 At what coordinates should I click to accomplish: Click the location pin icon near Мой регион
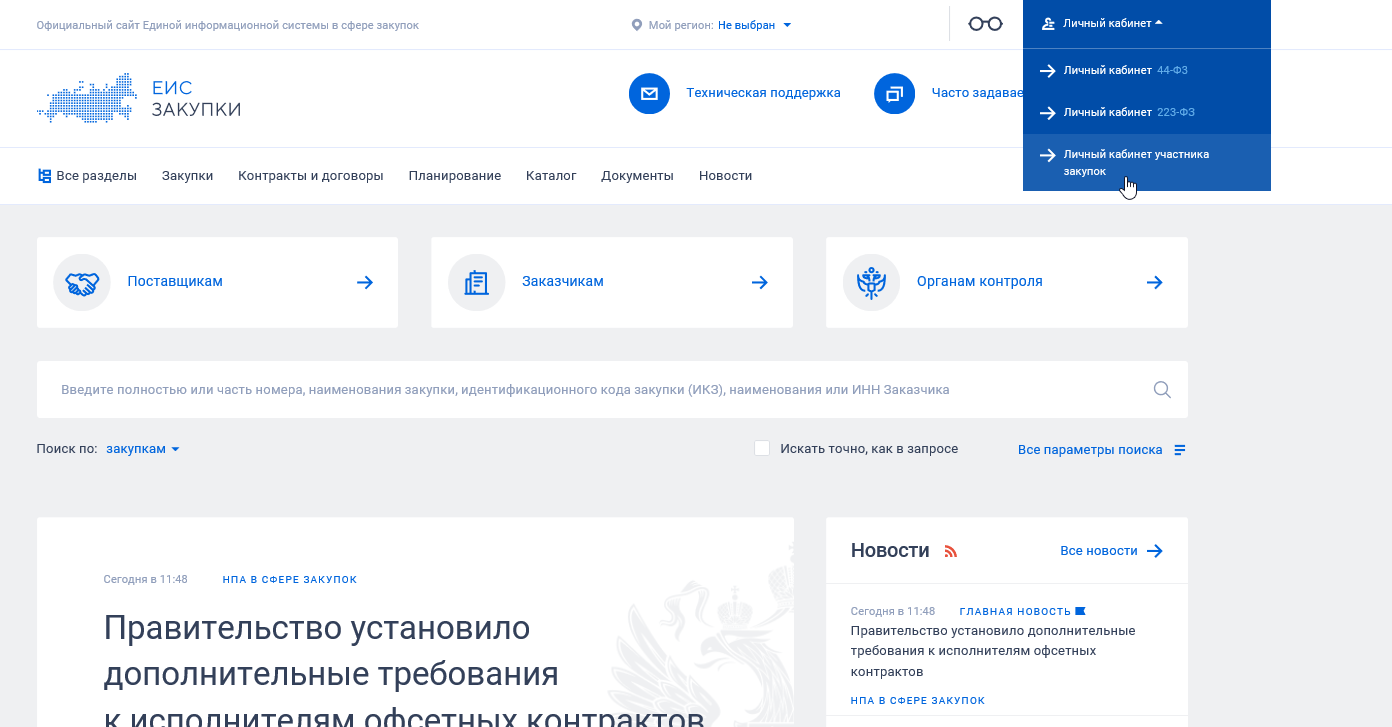click(x=637, y=25)
